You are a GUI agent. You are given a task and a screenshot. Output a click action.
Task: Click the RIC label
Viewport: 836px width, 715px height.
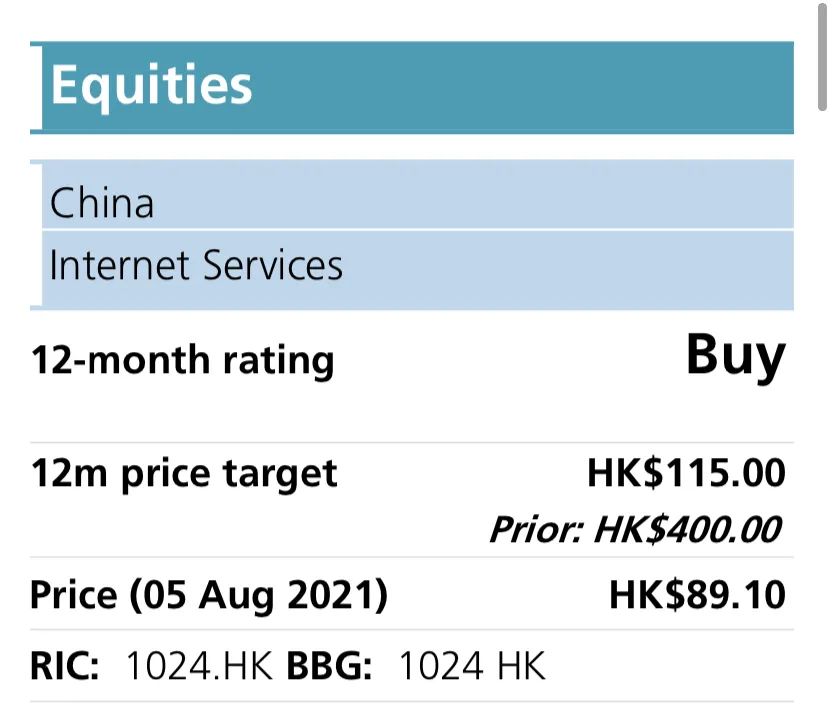coord(65,666)
